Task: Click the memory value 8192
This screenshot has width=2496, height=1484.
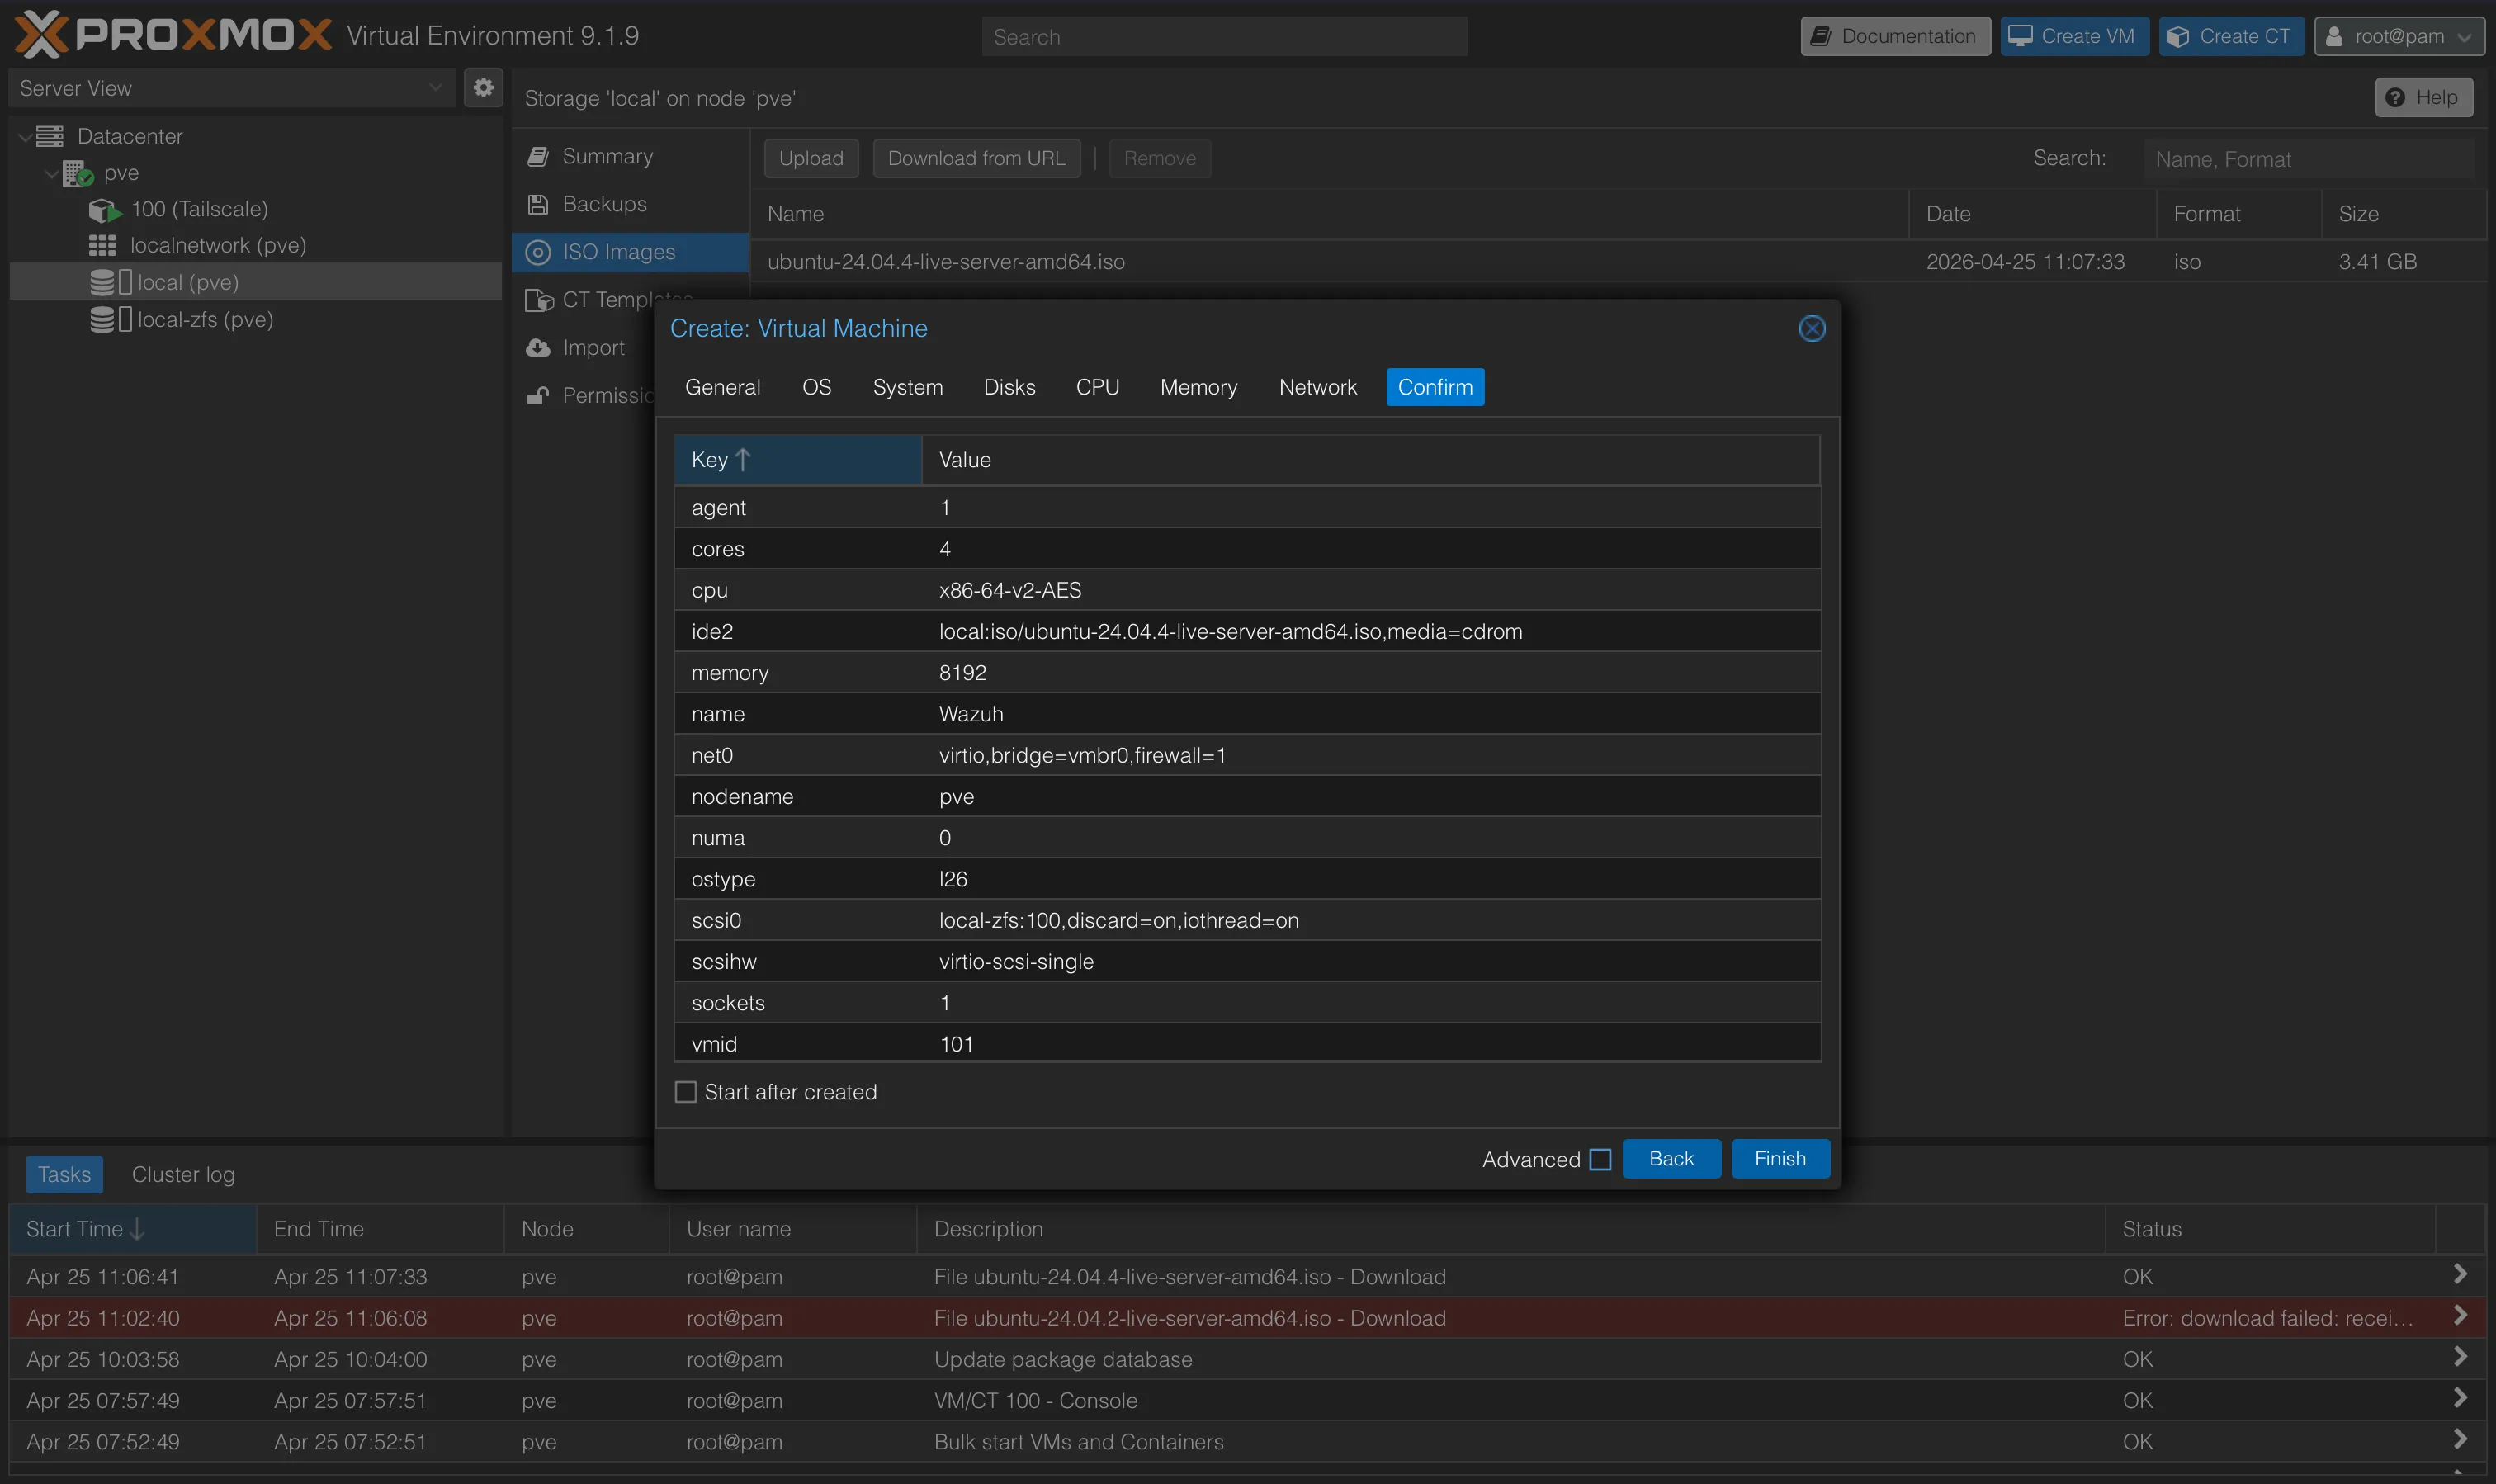Action: (962, 673)
